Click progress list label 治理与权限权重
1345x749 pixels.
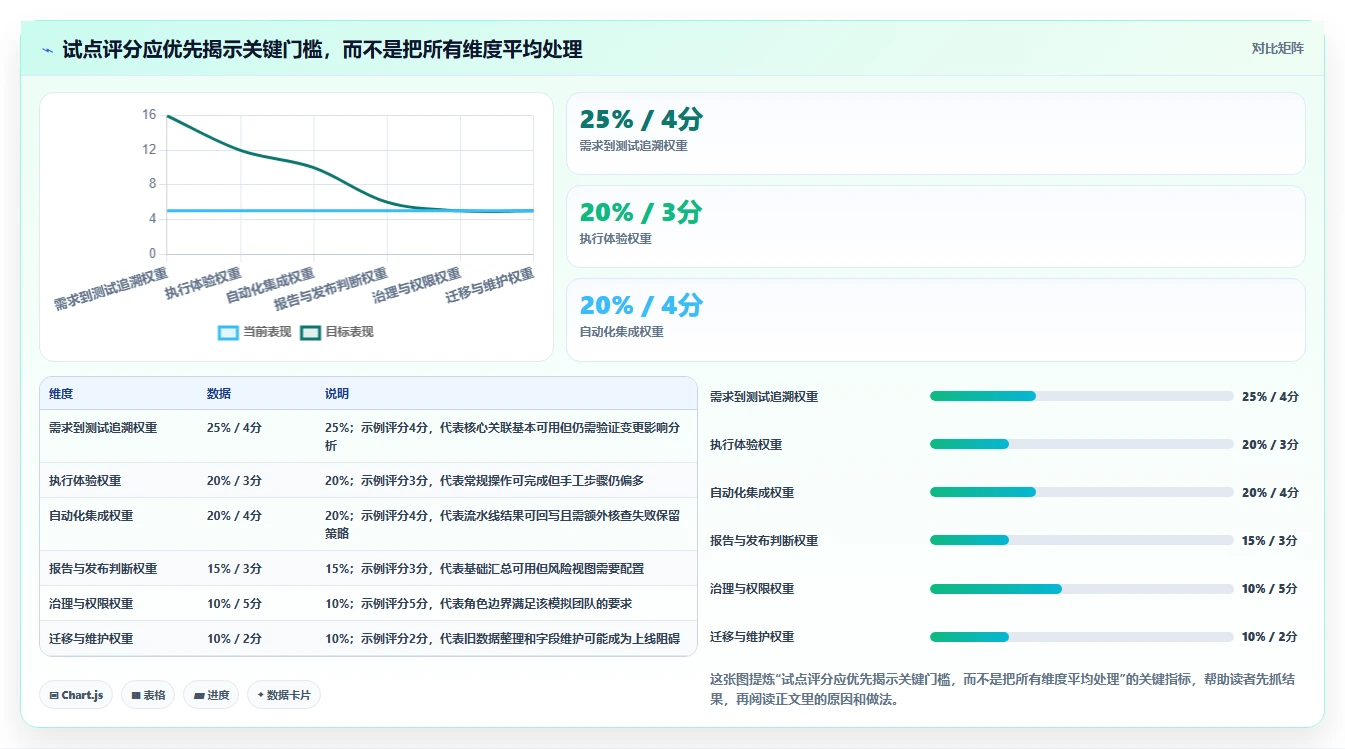coord(752,588)
